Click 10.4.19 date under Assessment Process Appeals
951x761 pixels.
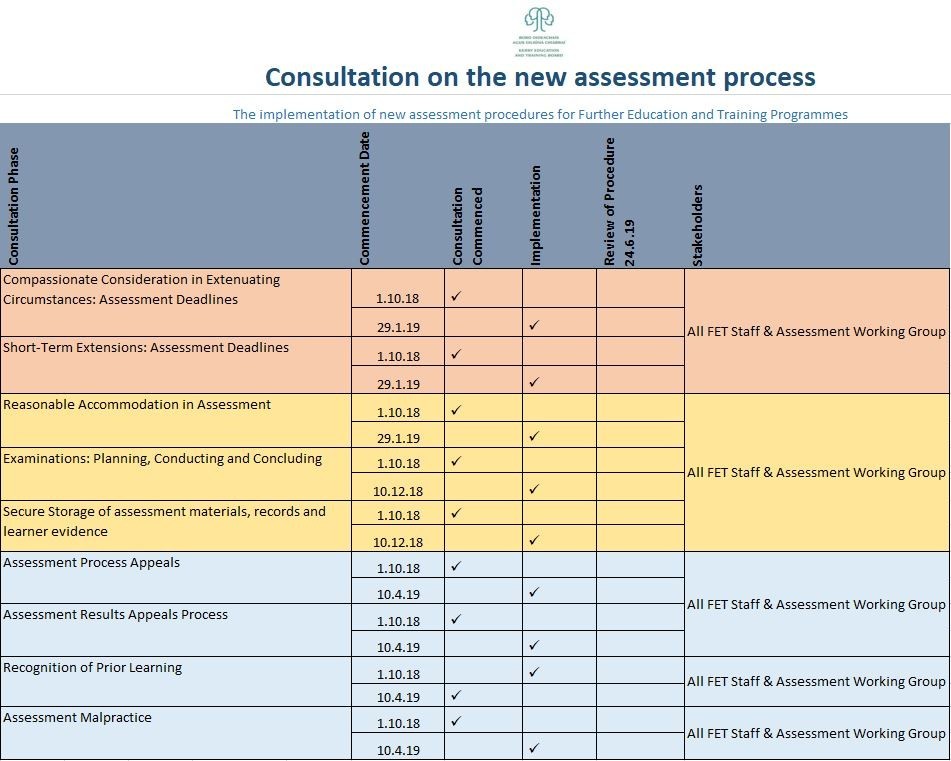tap(398, 595)
